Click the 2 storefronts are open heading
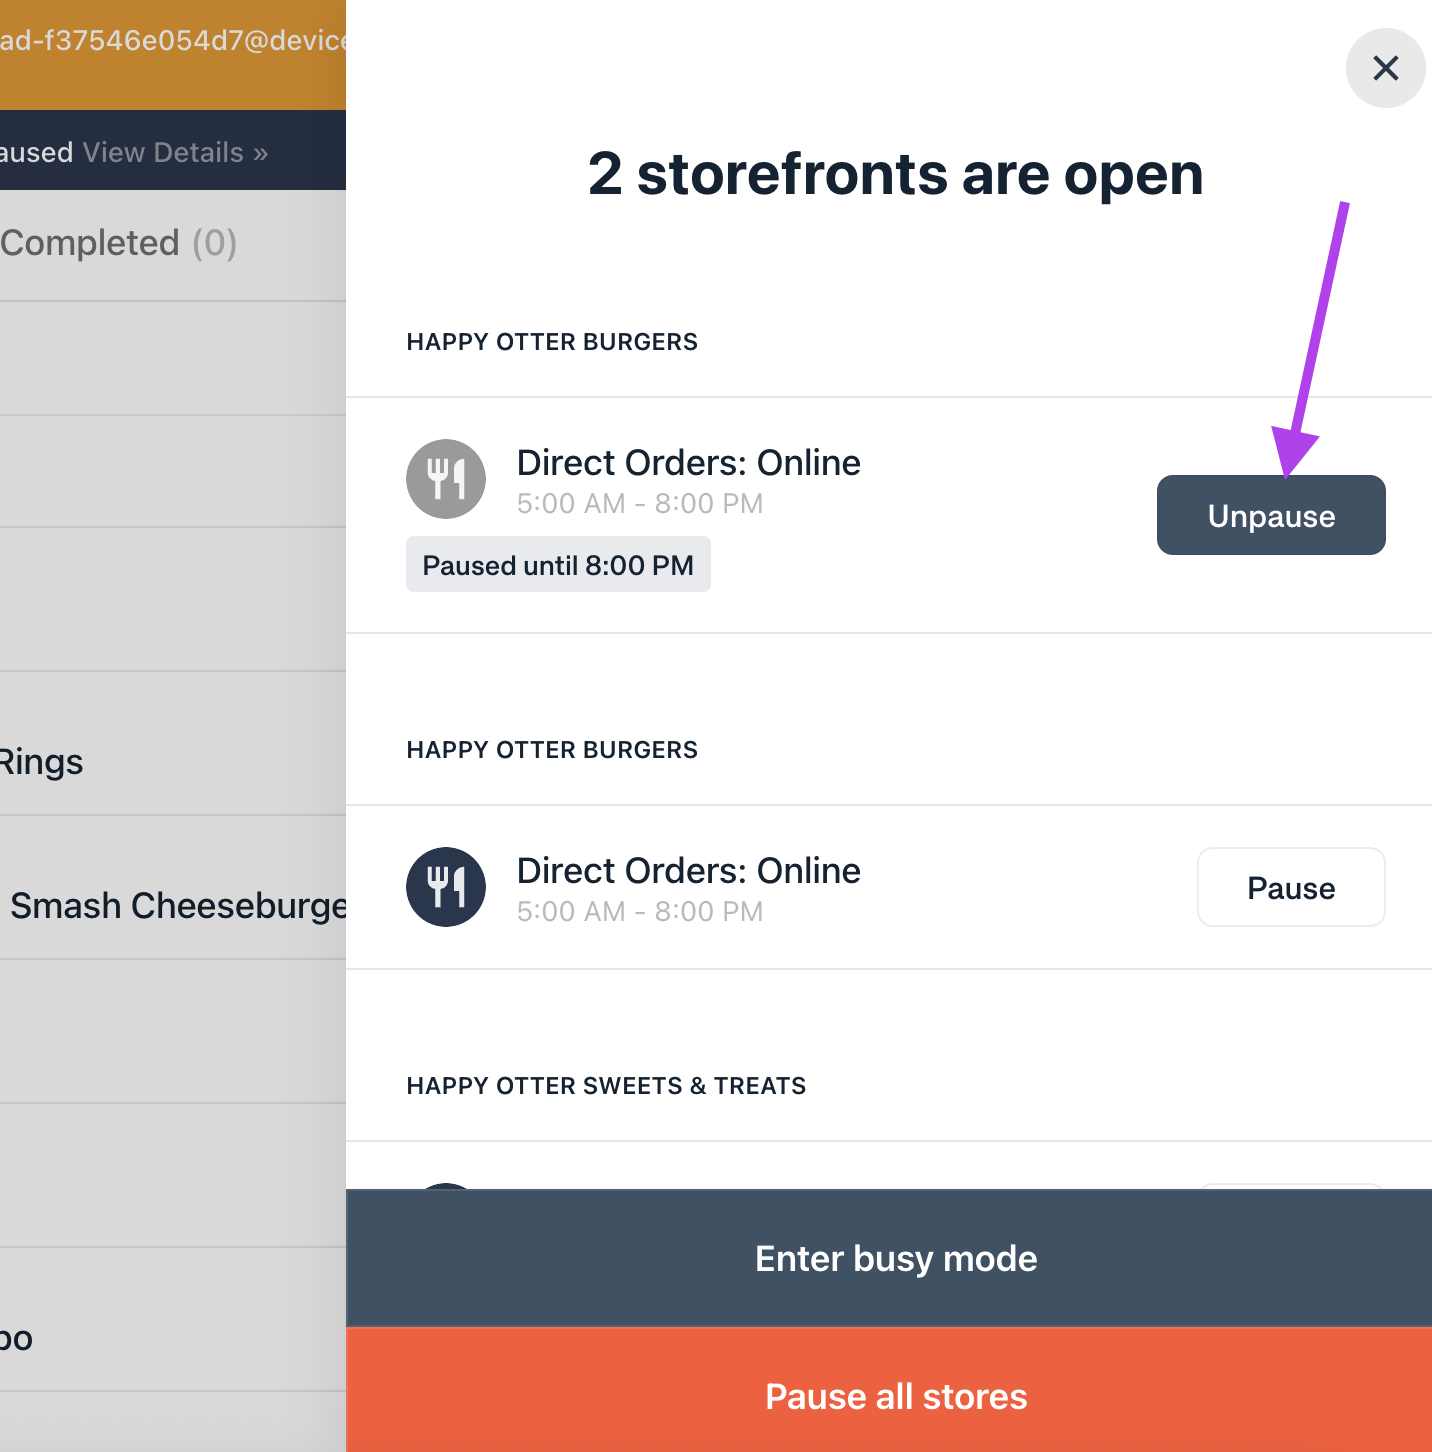Image resolution: width=1432 pixels, height=1452 pixels. pos(895,174)
